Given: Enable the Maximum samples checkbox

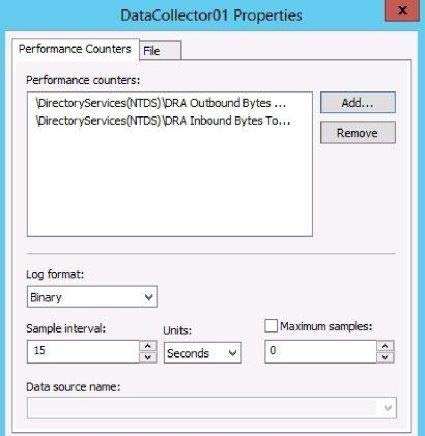Looking at the screenshot, I should [271, 326].
